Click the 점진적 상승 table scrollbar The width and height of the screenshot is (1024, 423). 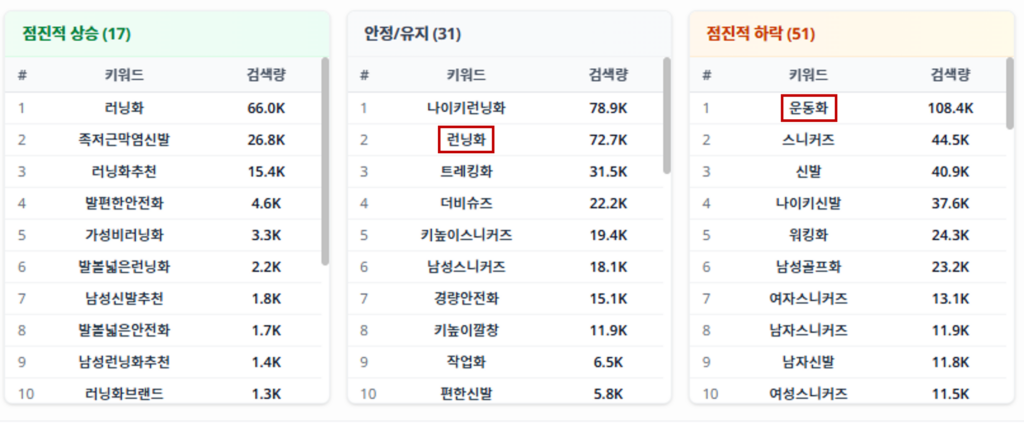[x=325, y=160]
